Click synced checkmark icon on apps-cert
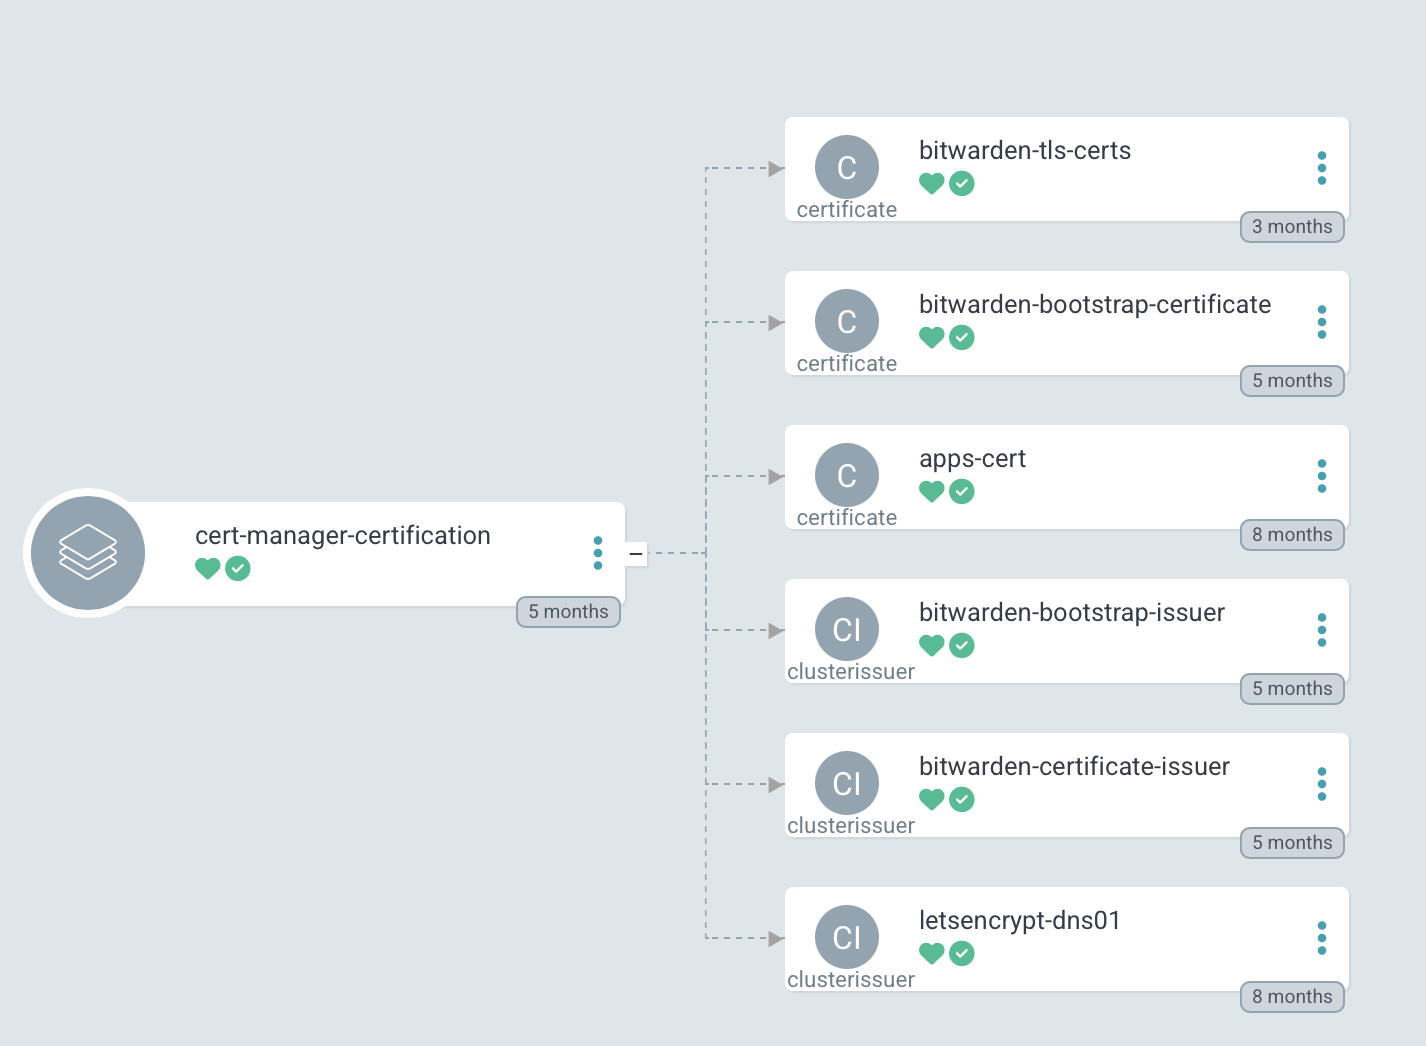1426x1046 pixels. click(962, 492)
